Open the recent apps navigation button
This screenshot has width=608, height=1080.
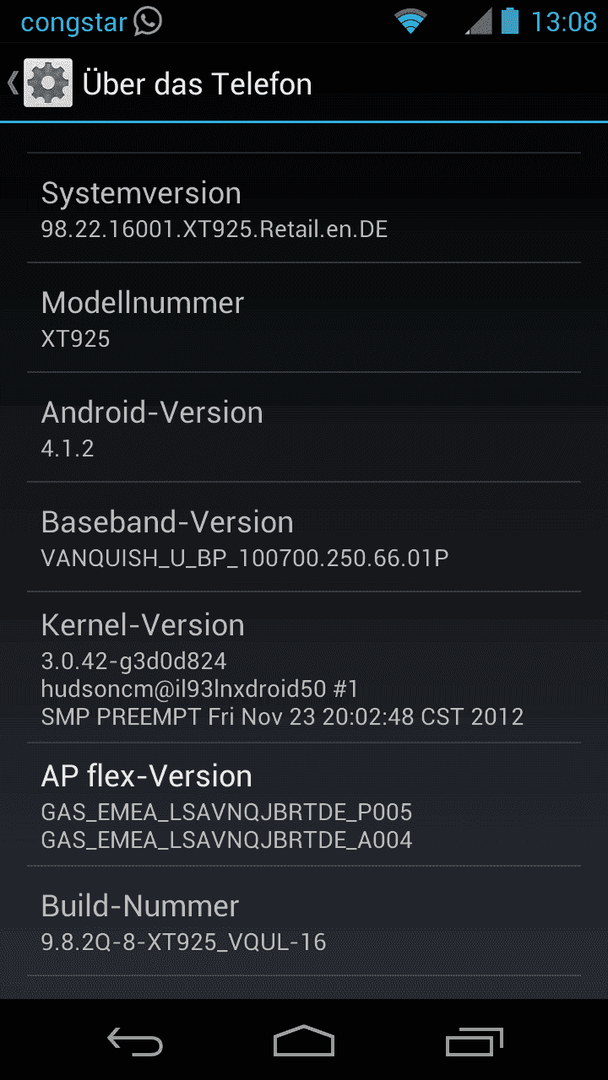(474, 1041)
